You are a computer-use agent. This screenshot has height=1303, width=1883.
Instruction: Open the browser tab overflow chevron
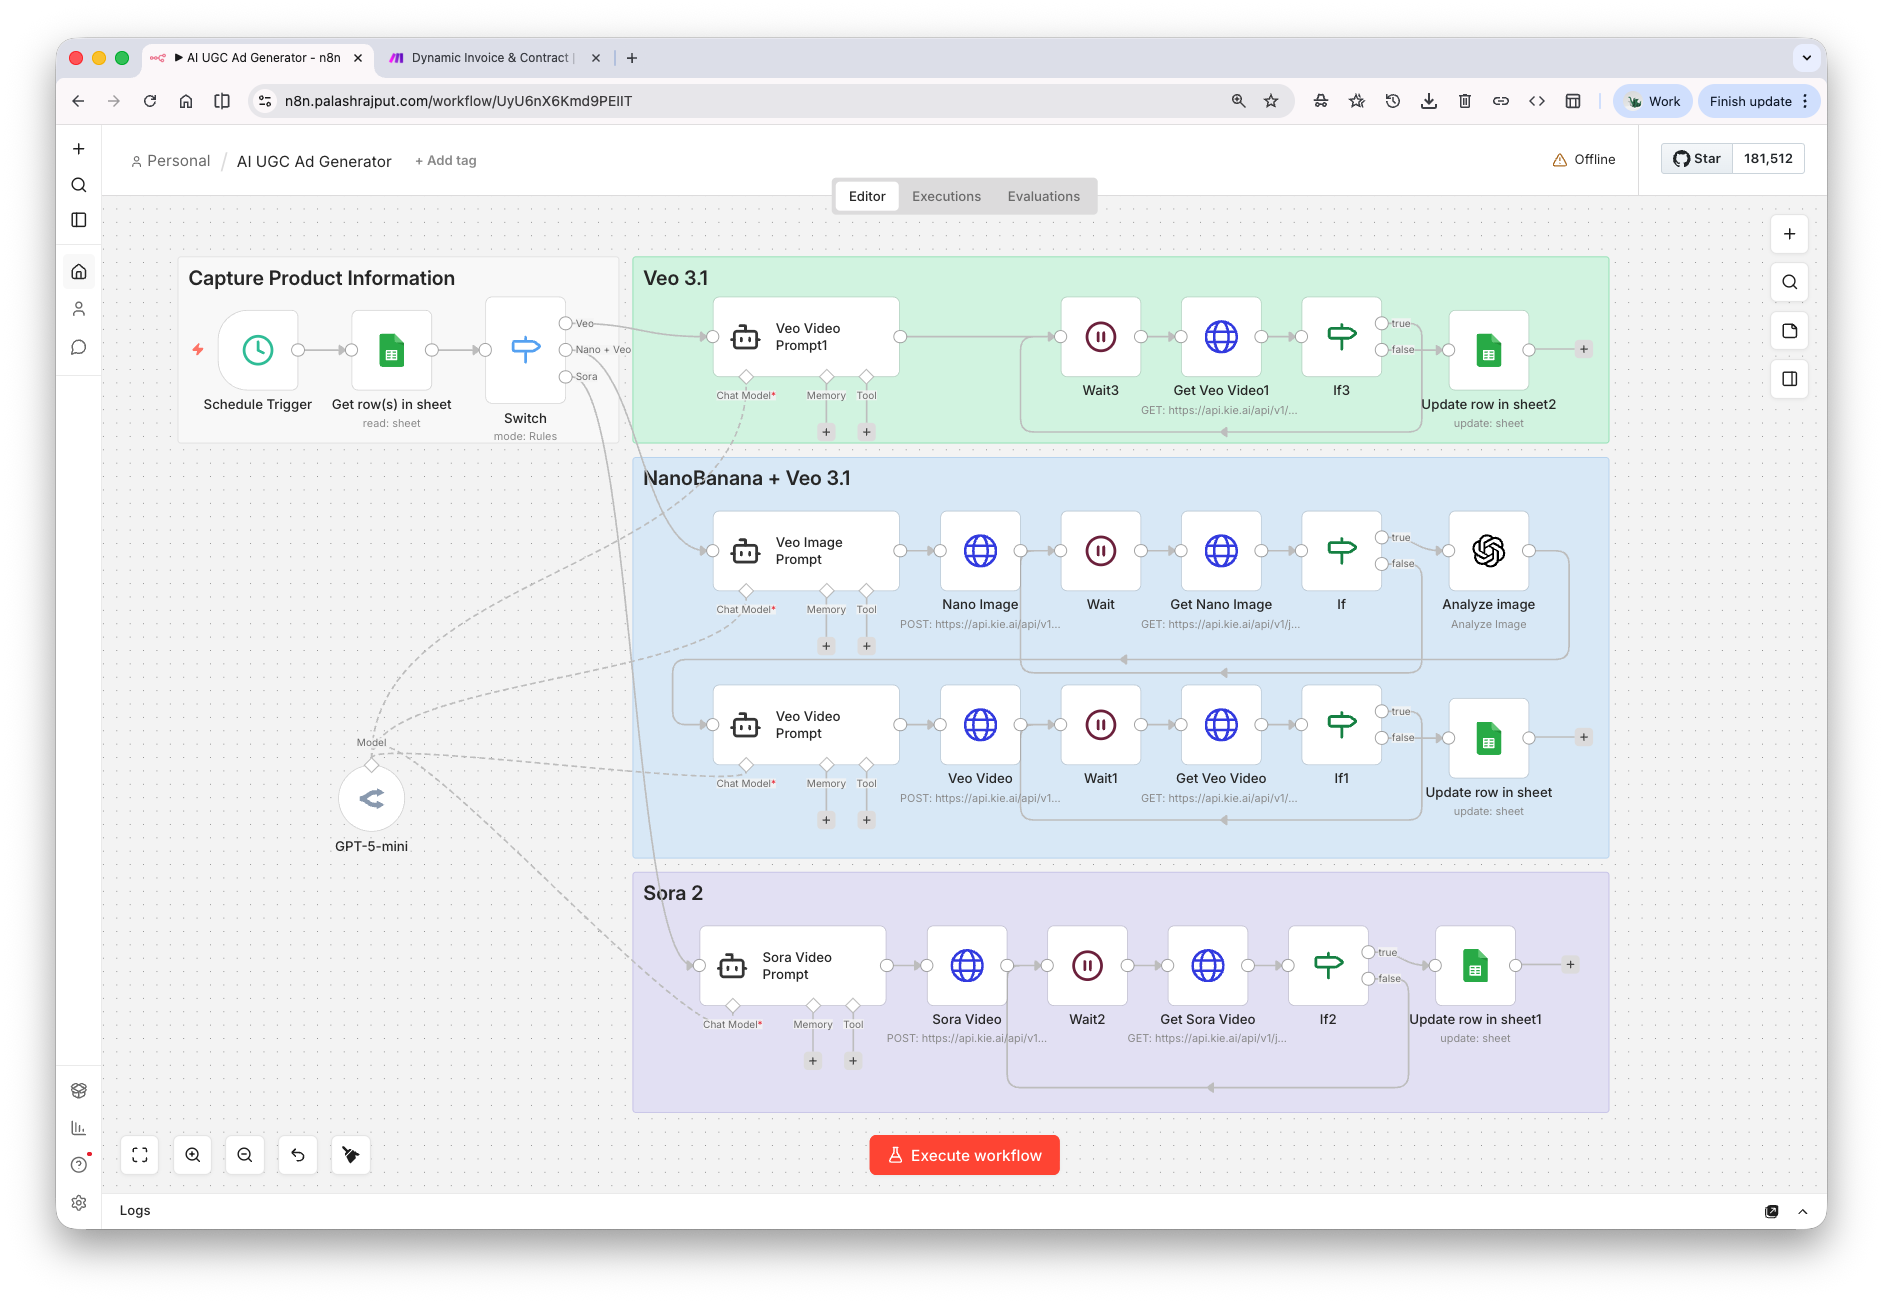1807,57
